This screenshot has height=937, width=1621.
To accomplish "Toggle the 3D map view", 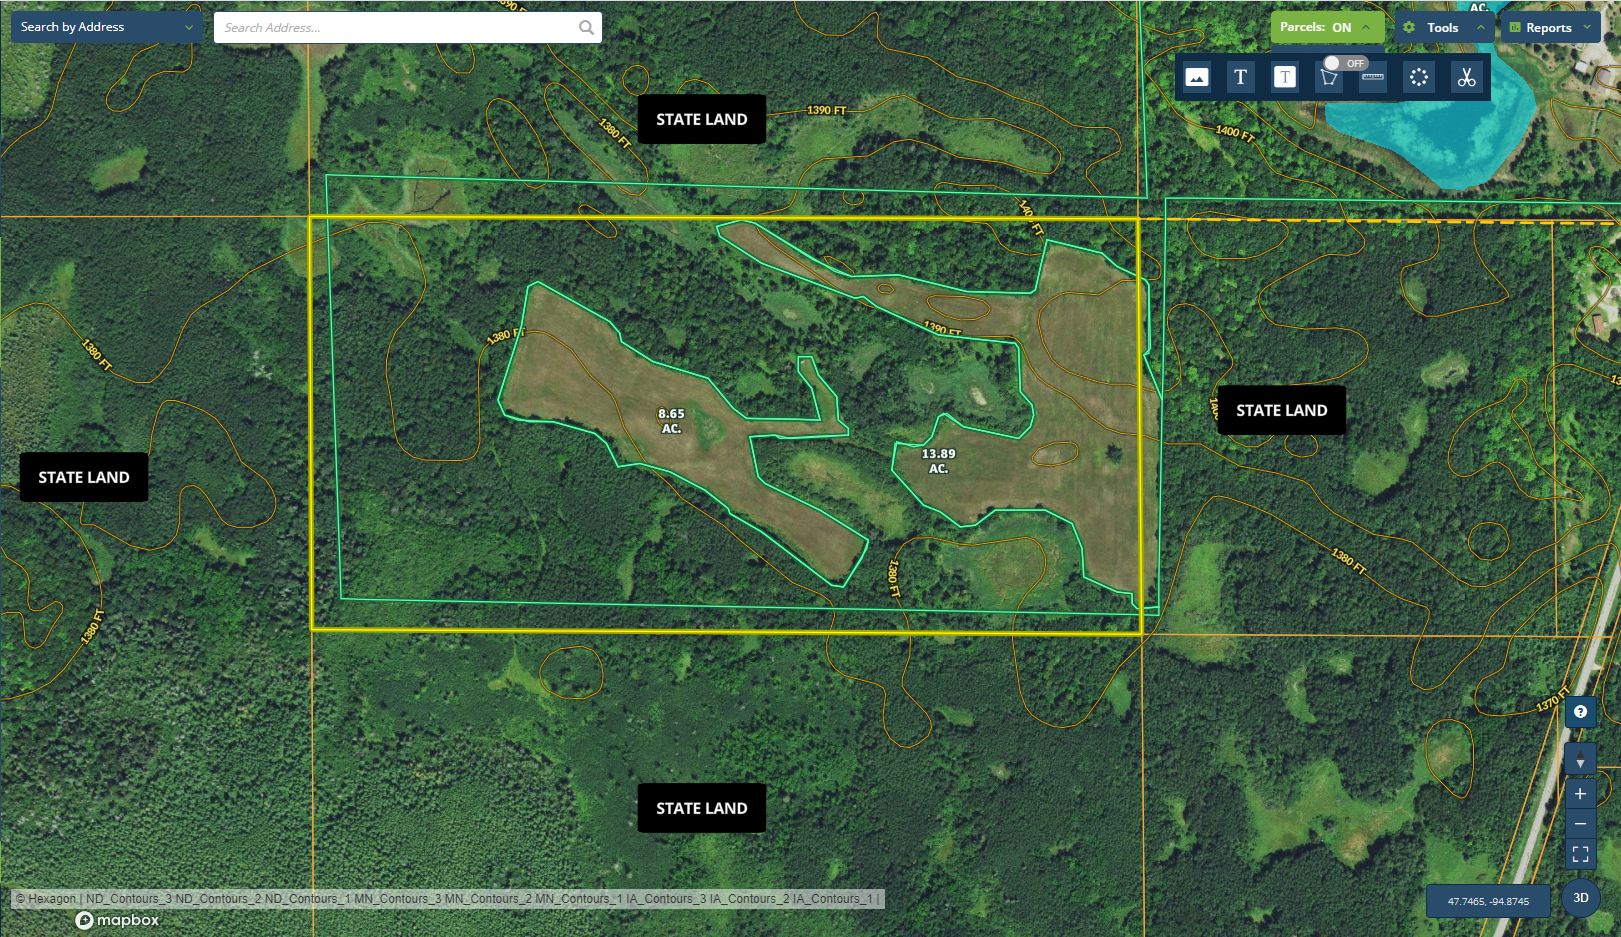I will 1580,898.
